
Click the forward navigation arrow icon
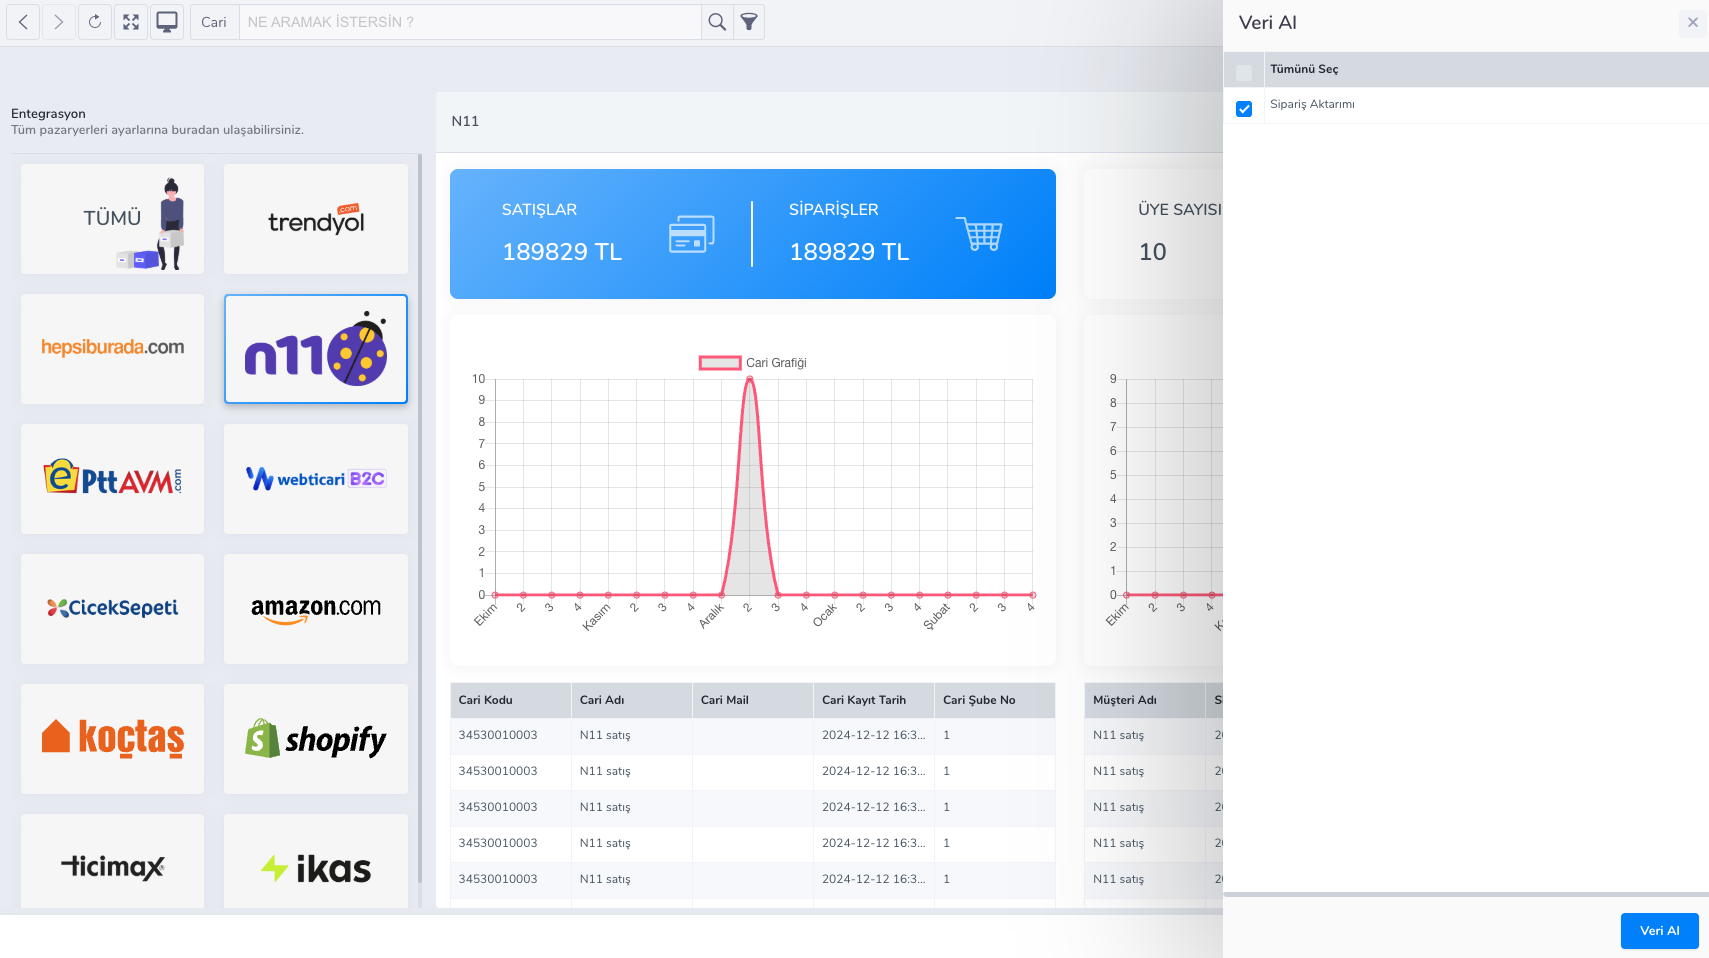(x=59, y=22)
